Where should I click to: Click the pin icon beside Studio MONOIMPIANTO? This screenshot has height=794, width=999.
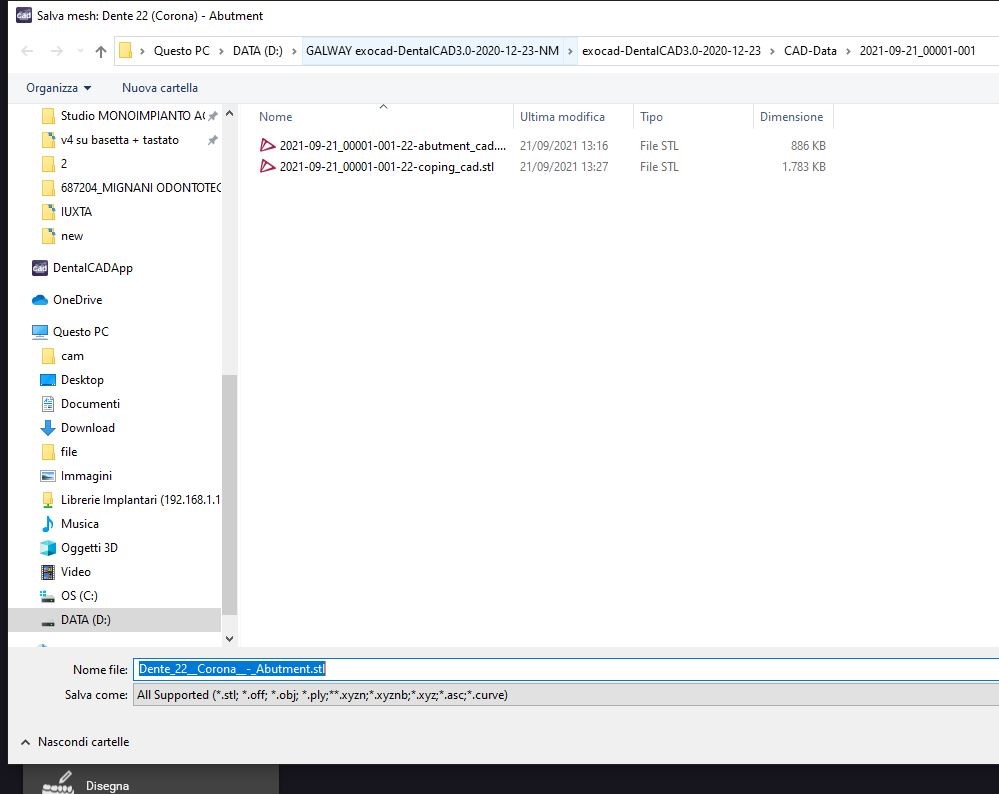[x=213, y=116]
